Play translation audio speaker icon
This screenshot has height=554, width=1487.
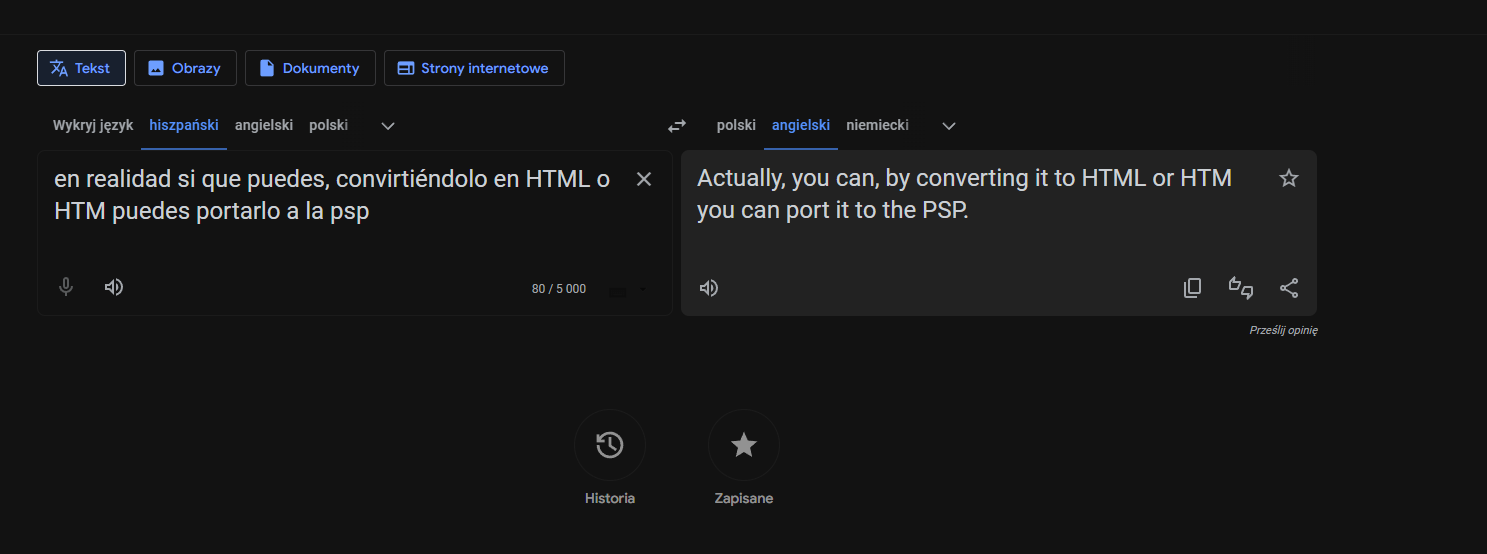tap(709, 288)
